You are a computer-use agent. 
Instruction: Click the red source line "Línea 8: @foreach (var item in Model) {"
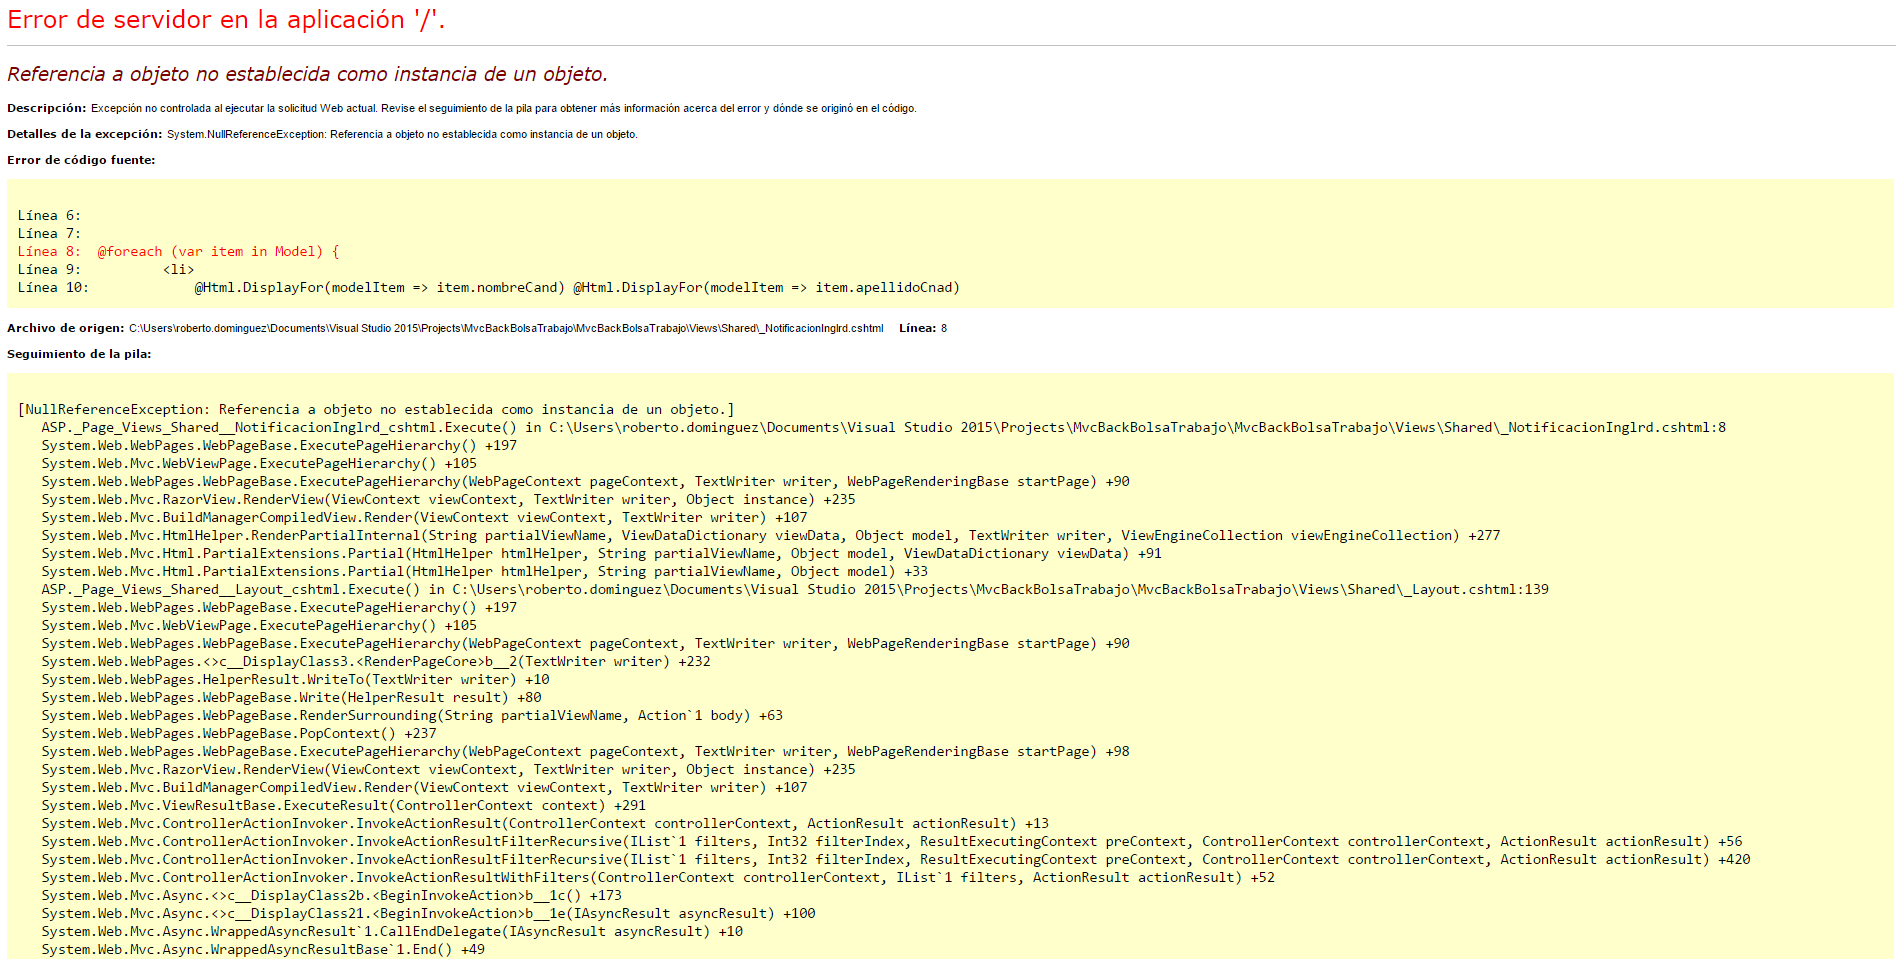(178, 252)
